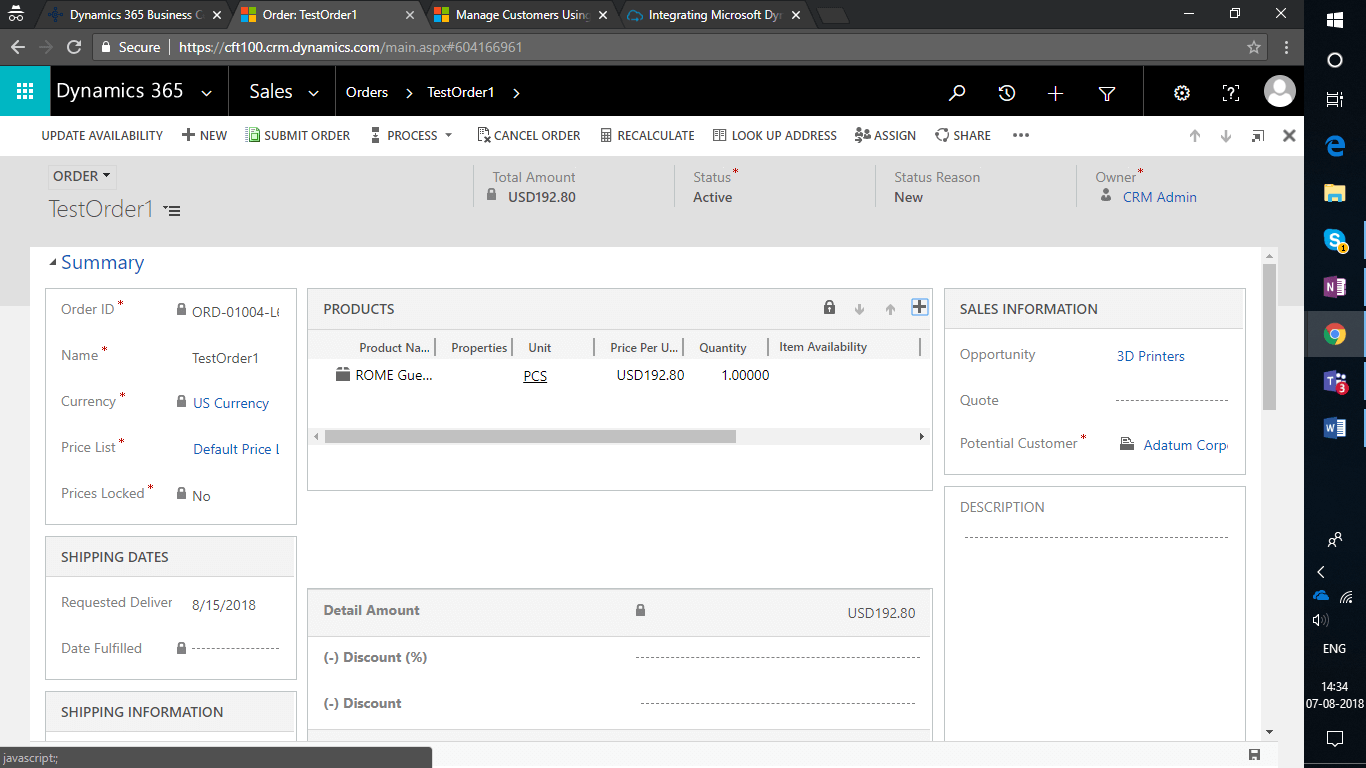
Task: Click the search magnifier icon in the navbar
Action: (957, 93)
